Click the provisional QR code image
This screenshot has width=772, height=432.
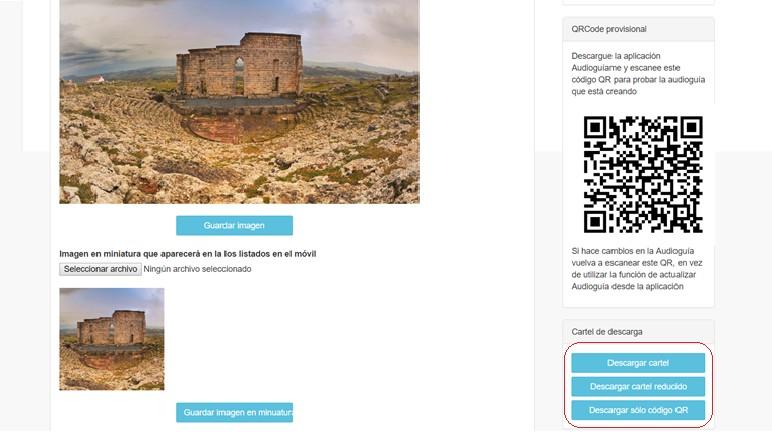click(643, 174)
